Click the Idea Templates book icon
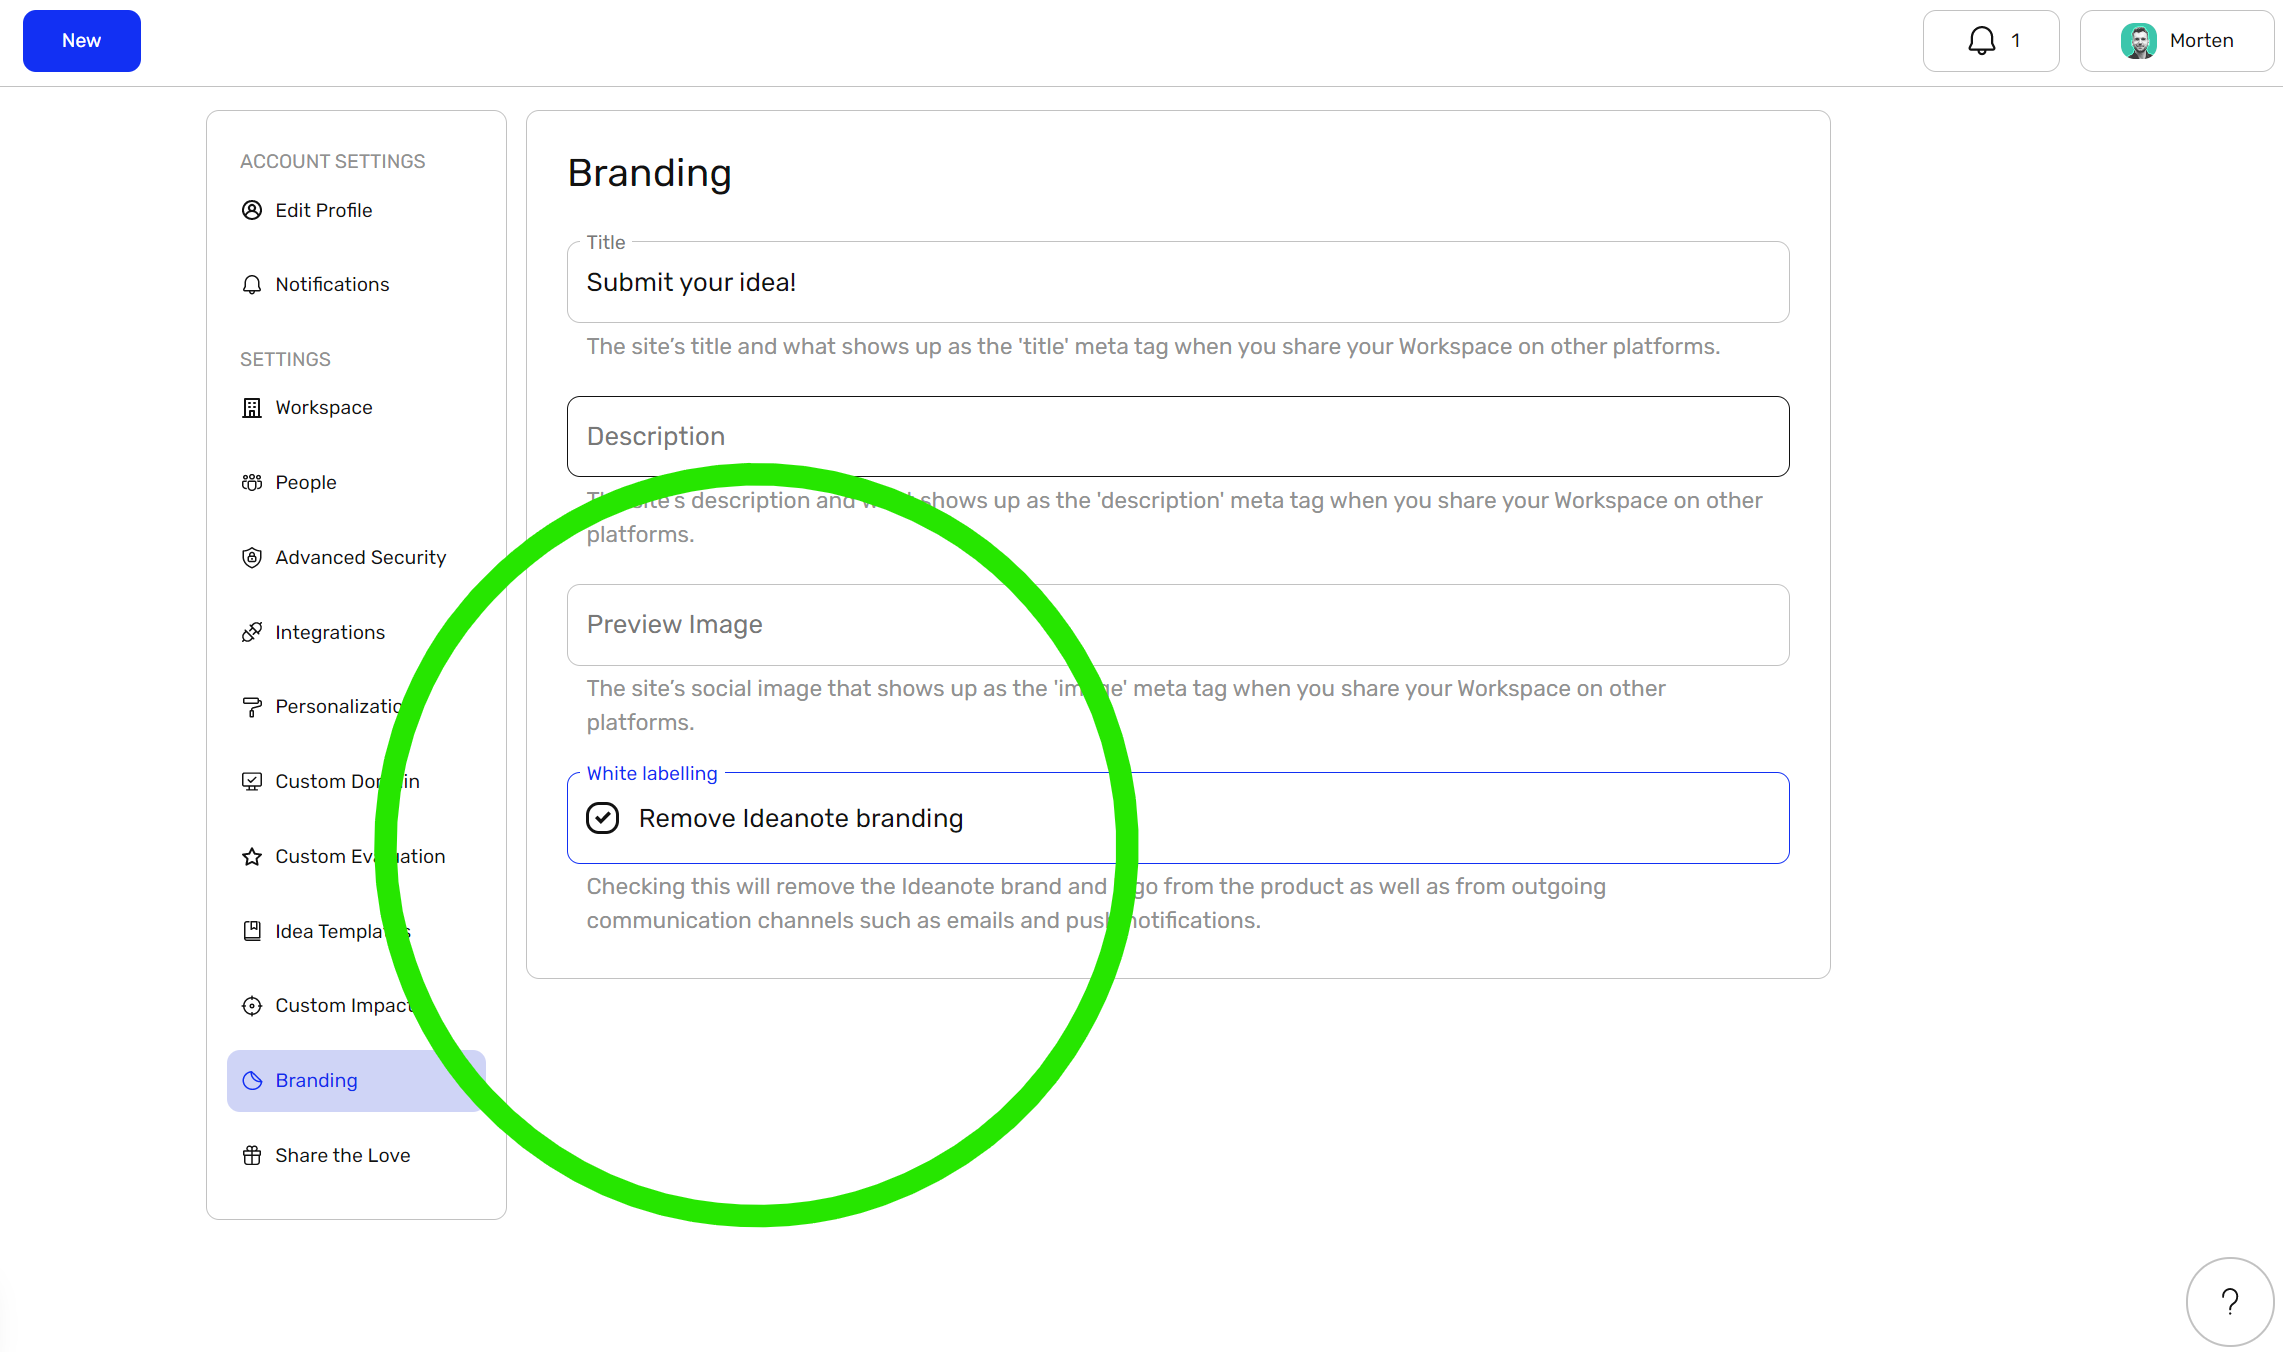Viewport: 2283px width, 1352px height. click(x=252, y=931)
